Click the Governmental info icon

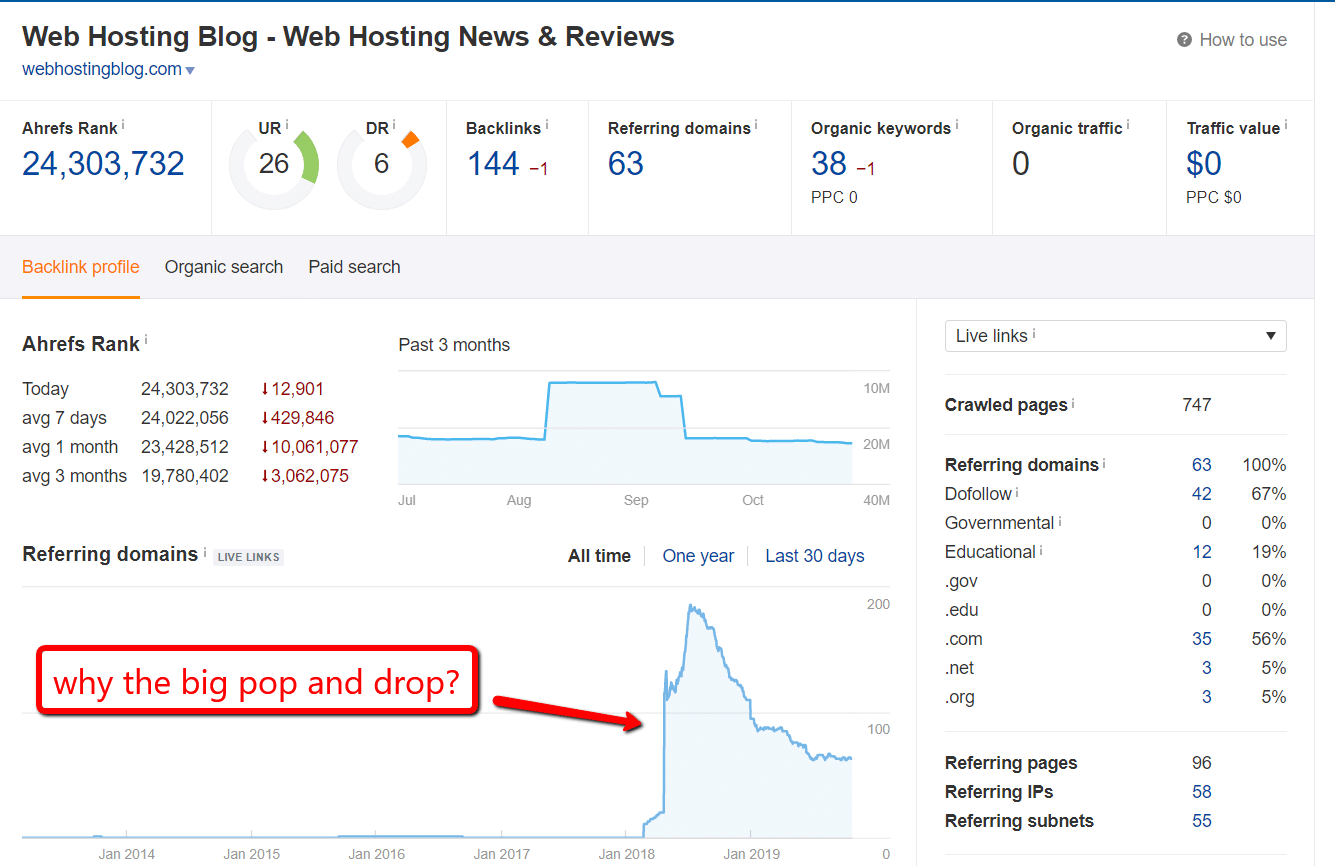[1060, 520]
